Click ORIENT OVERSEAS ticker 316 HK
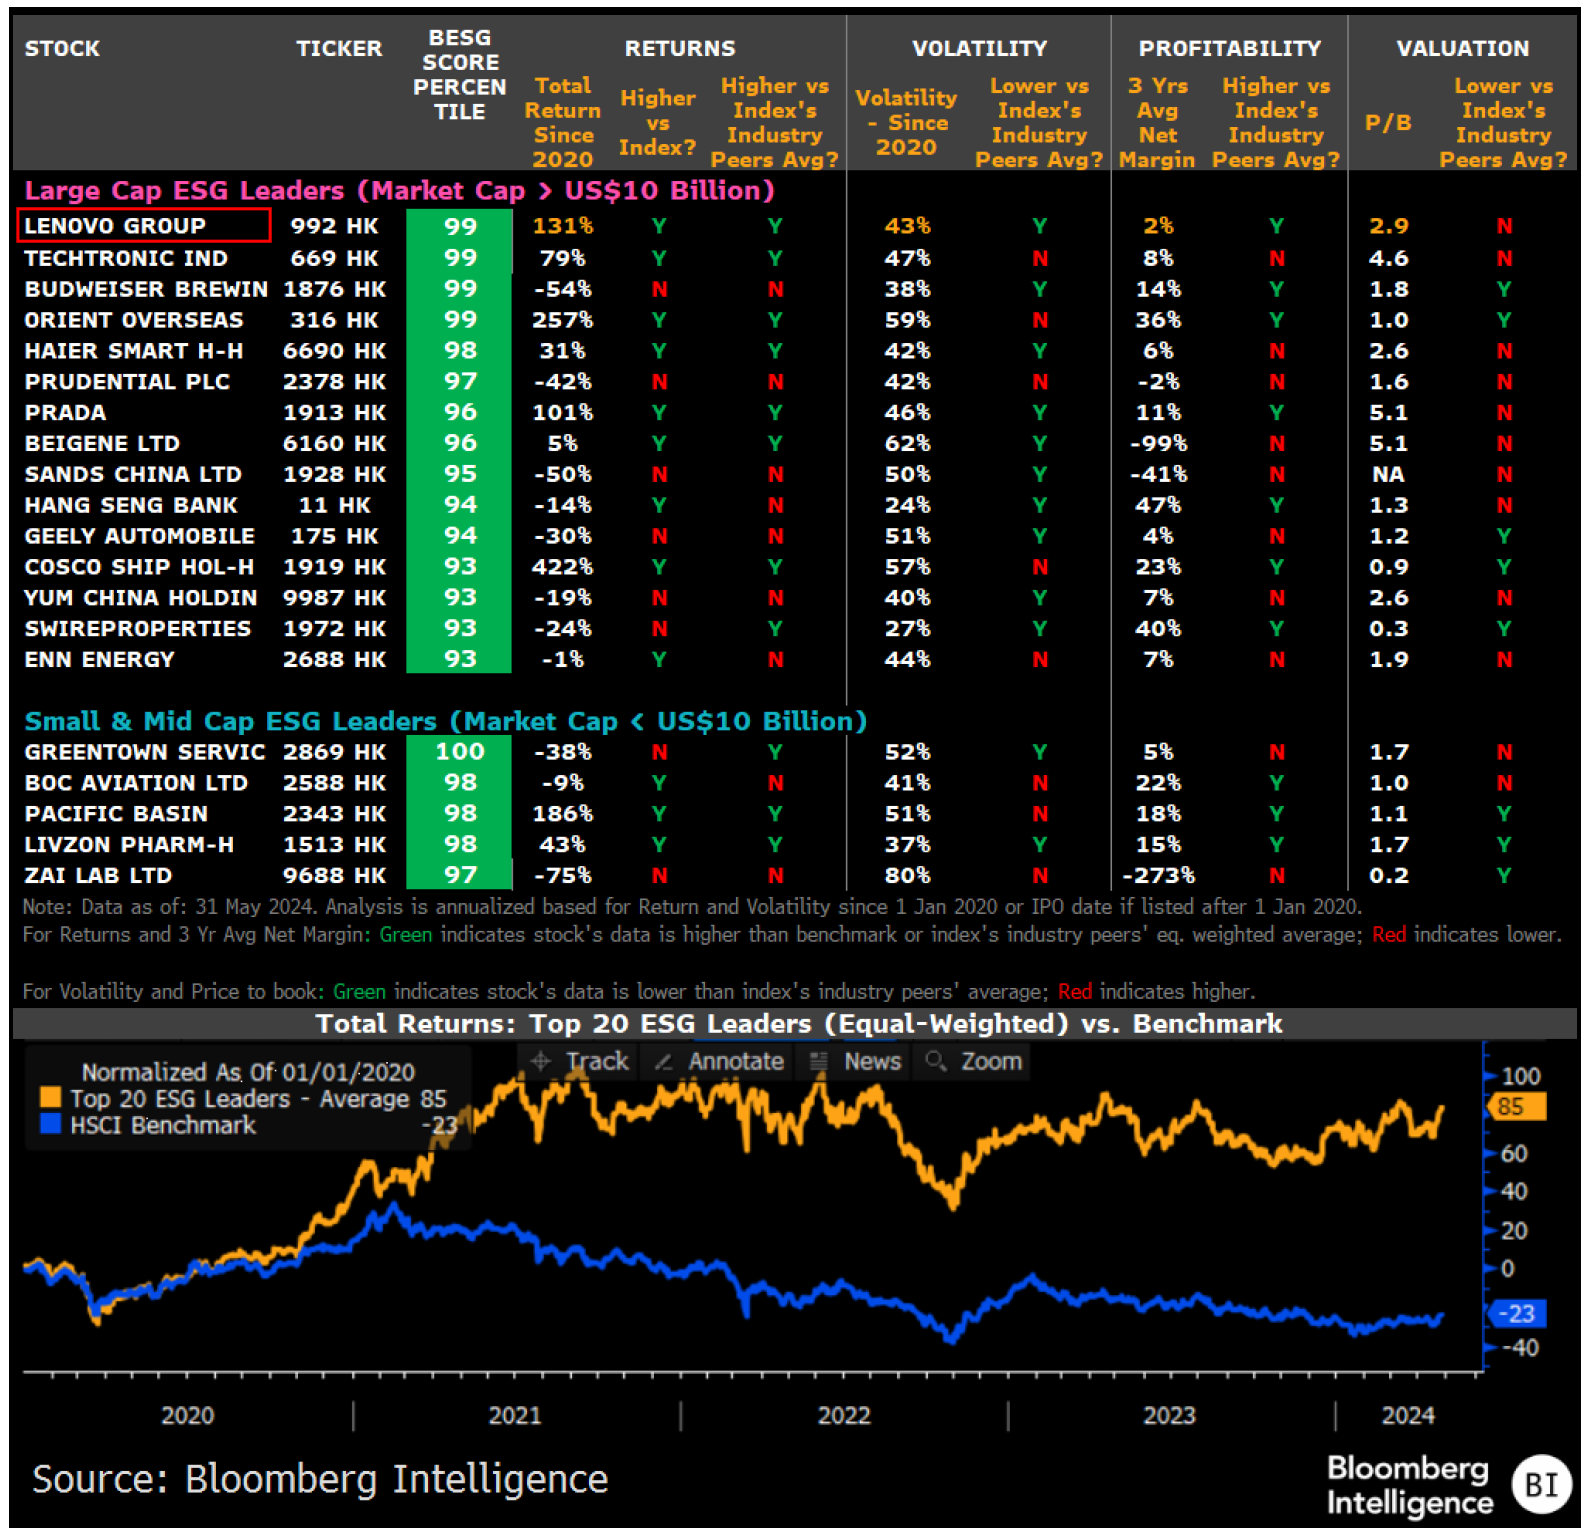This screenshot has width=1589, height=1535. (334, 320)
